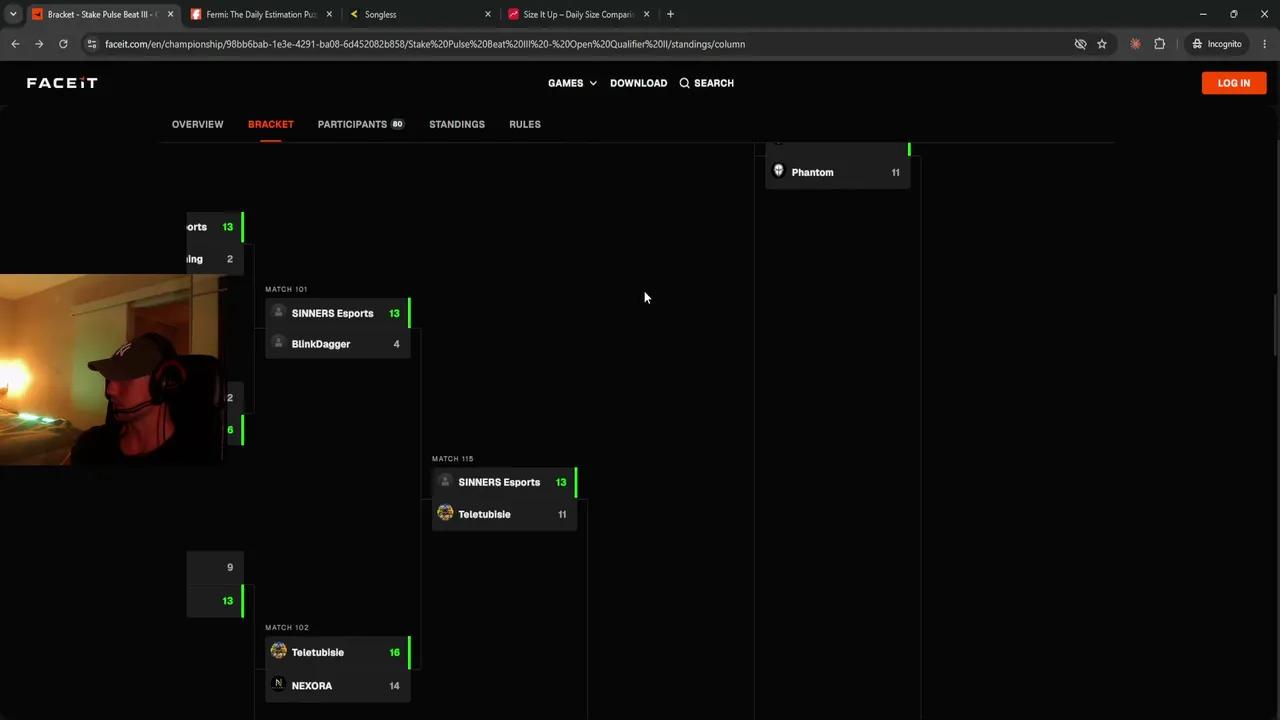Click the Phantom team row
1280x720 pixels.
click(x=838, y=172)
